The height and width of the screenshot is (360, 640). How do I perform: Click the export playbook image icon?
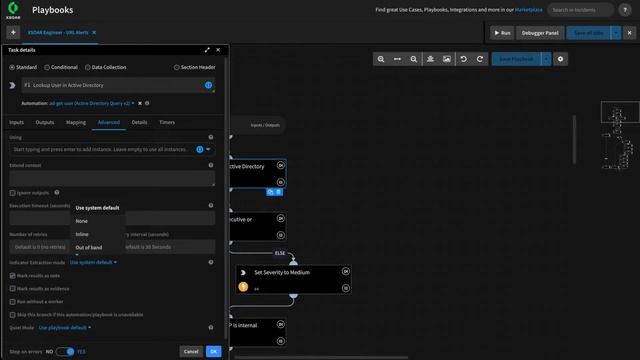click(447, 59)
